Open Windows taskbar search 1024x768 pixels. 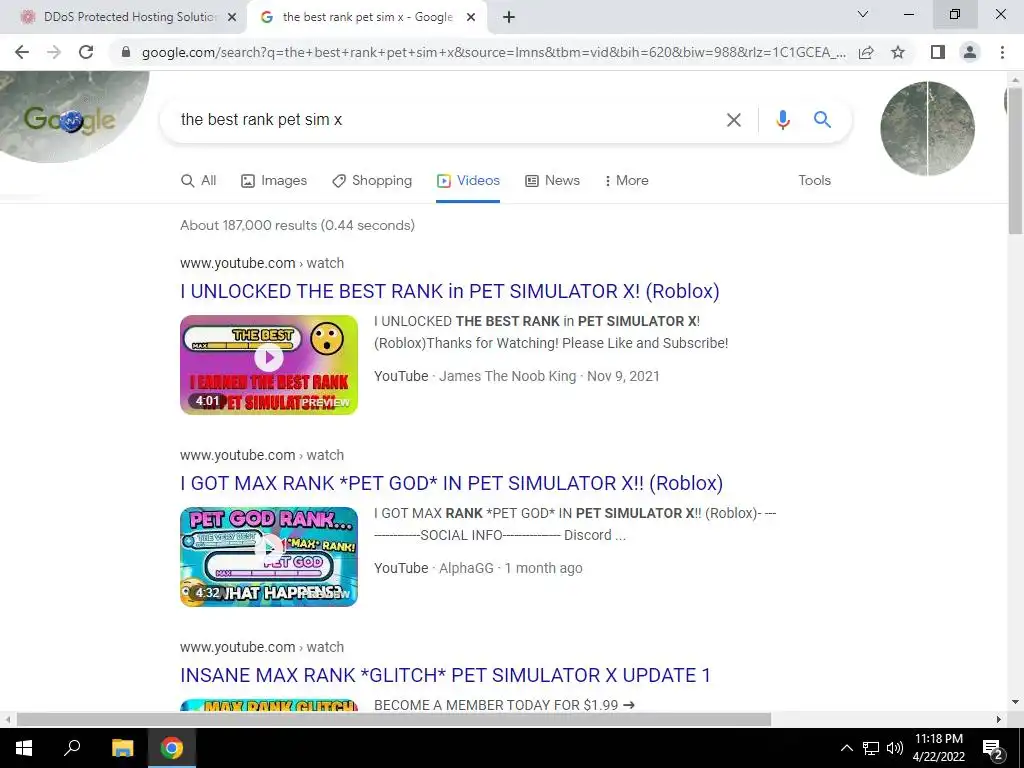point(72,748)
